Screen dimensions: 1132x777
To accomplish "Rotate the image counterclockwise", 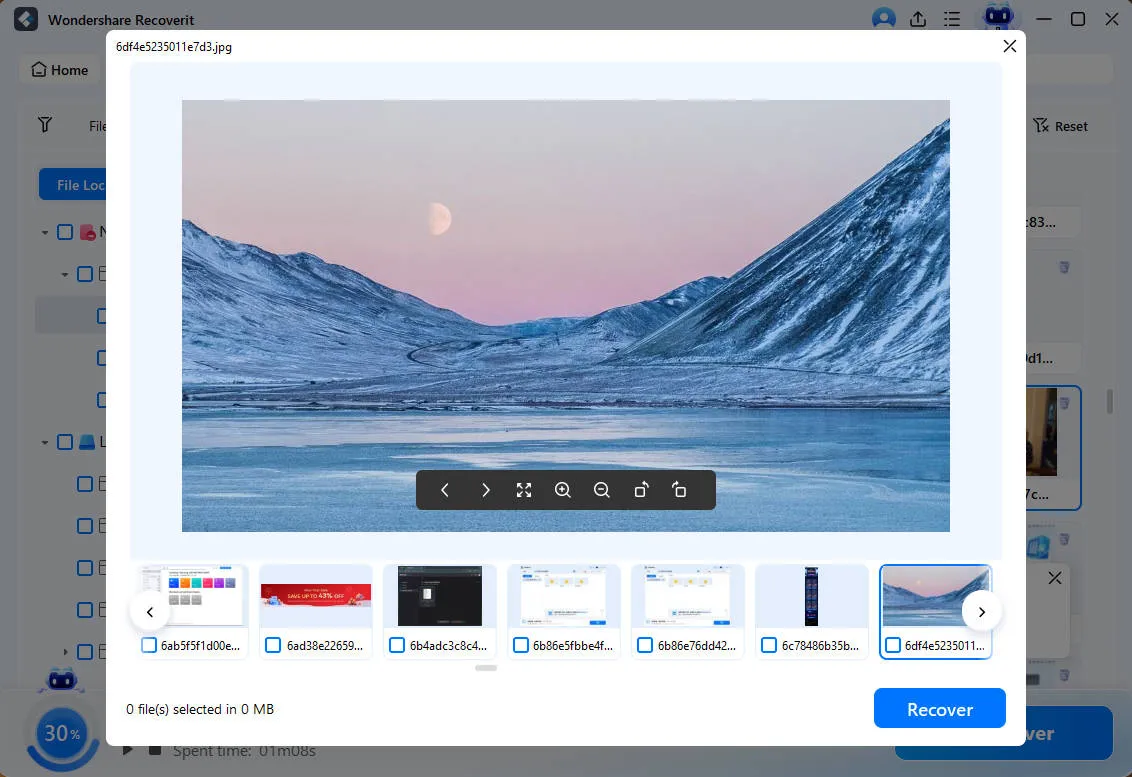I will [641, 490].
